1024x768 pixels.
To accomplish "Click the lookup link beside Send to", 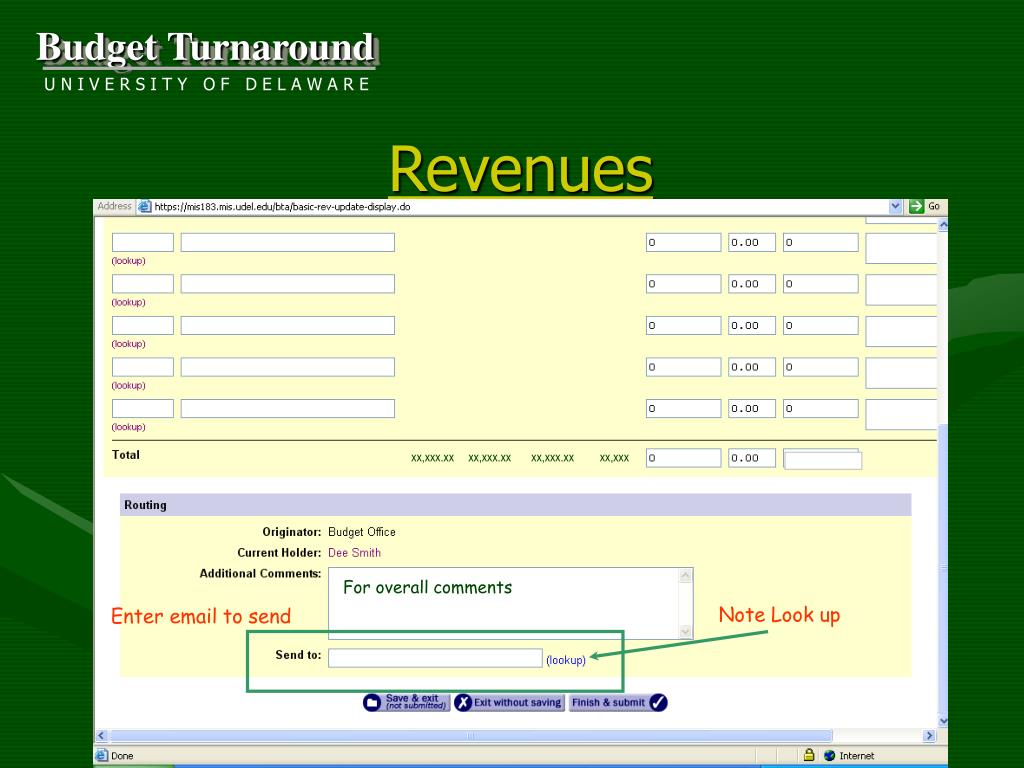I will coord(566,660).
